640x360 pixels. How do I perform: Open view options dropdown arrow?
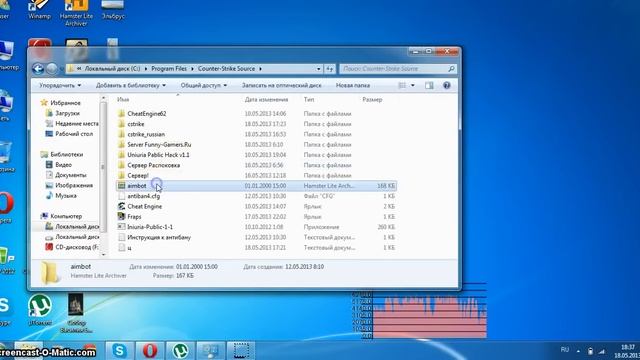413,85
